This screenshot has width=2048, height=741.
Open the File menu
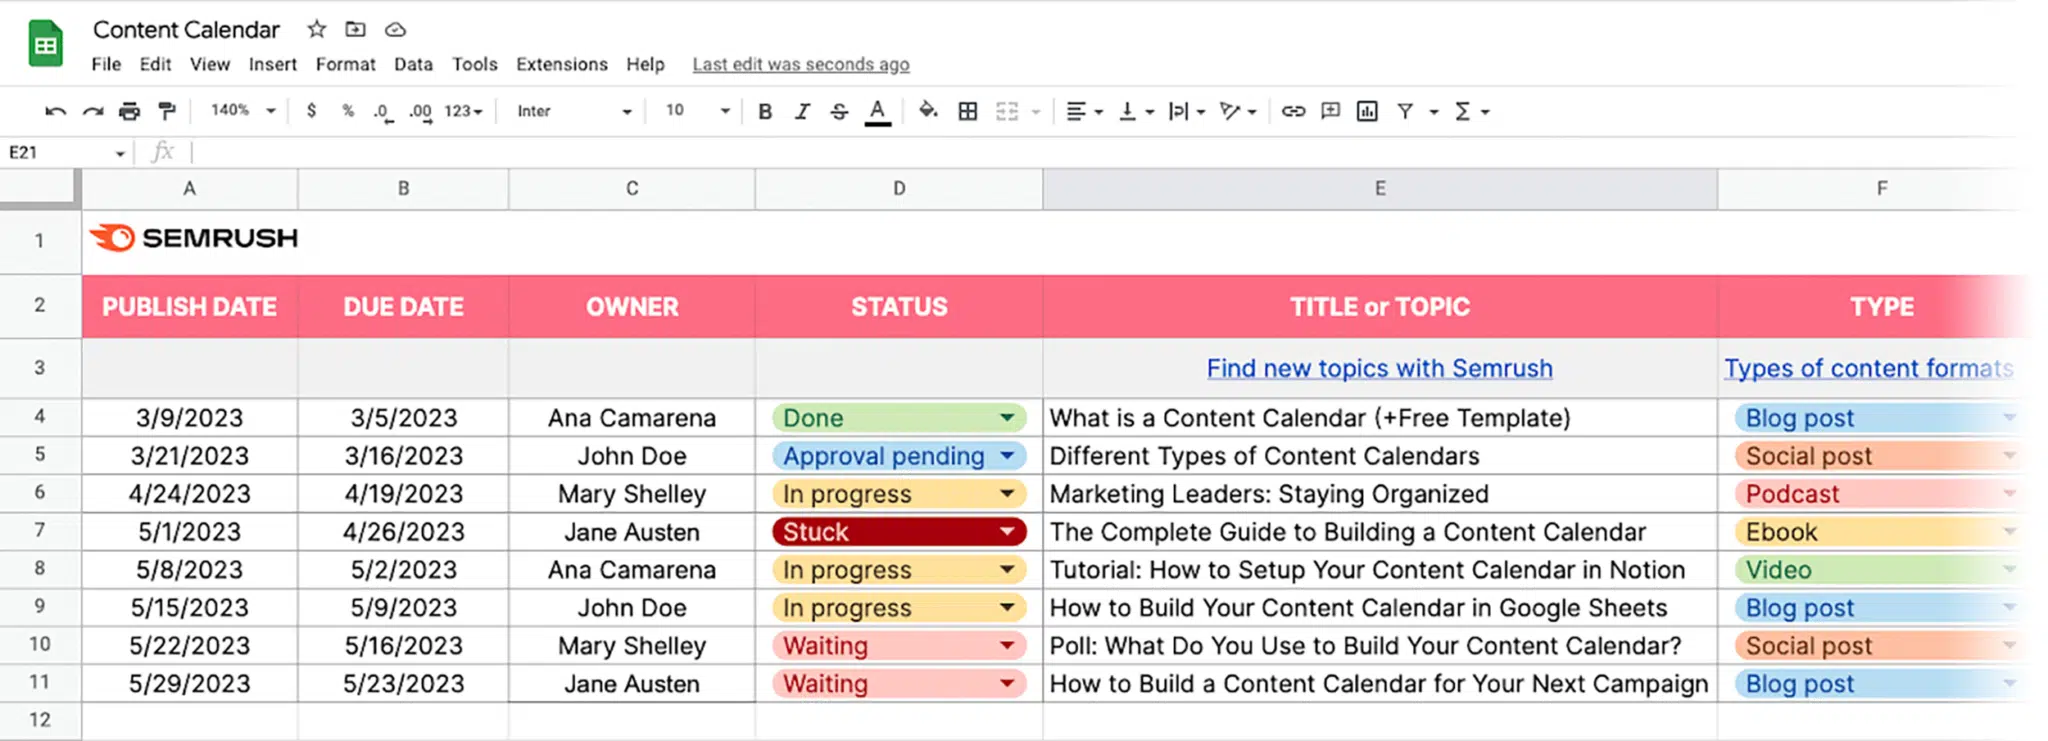106,64
